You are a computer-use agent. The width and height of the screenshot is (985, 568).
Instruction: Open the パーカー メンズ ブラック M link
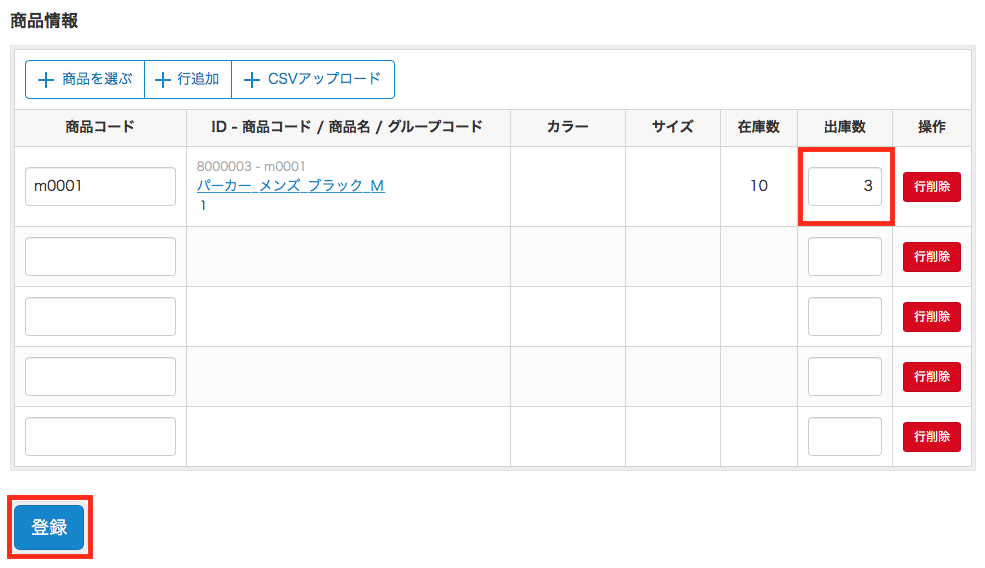[290, 186]
